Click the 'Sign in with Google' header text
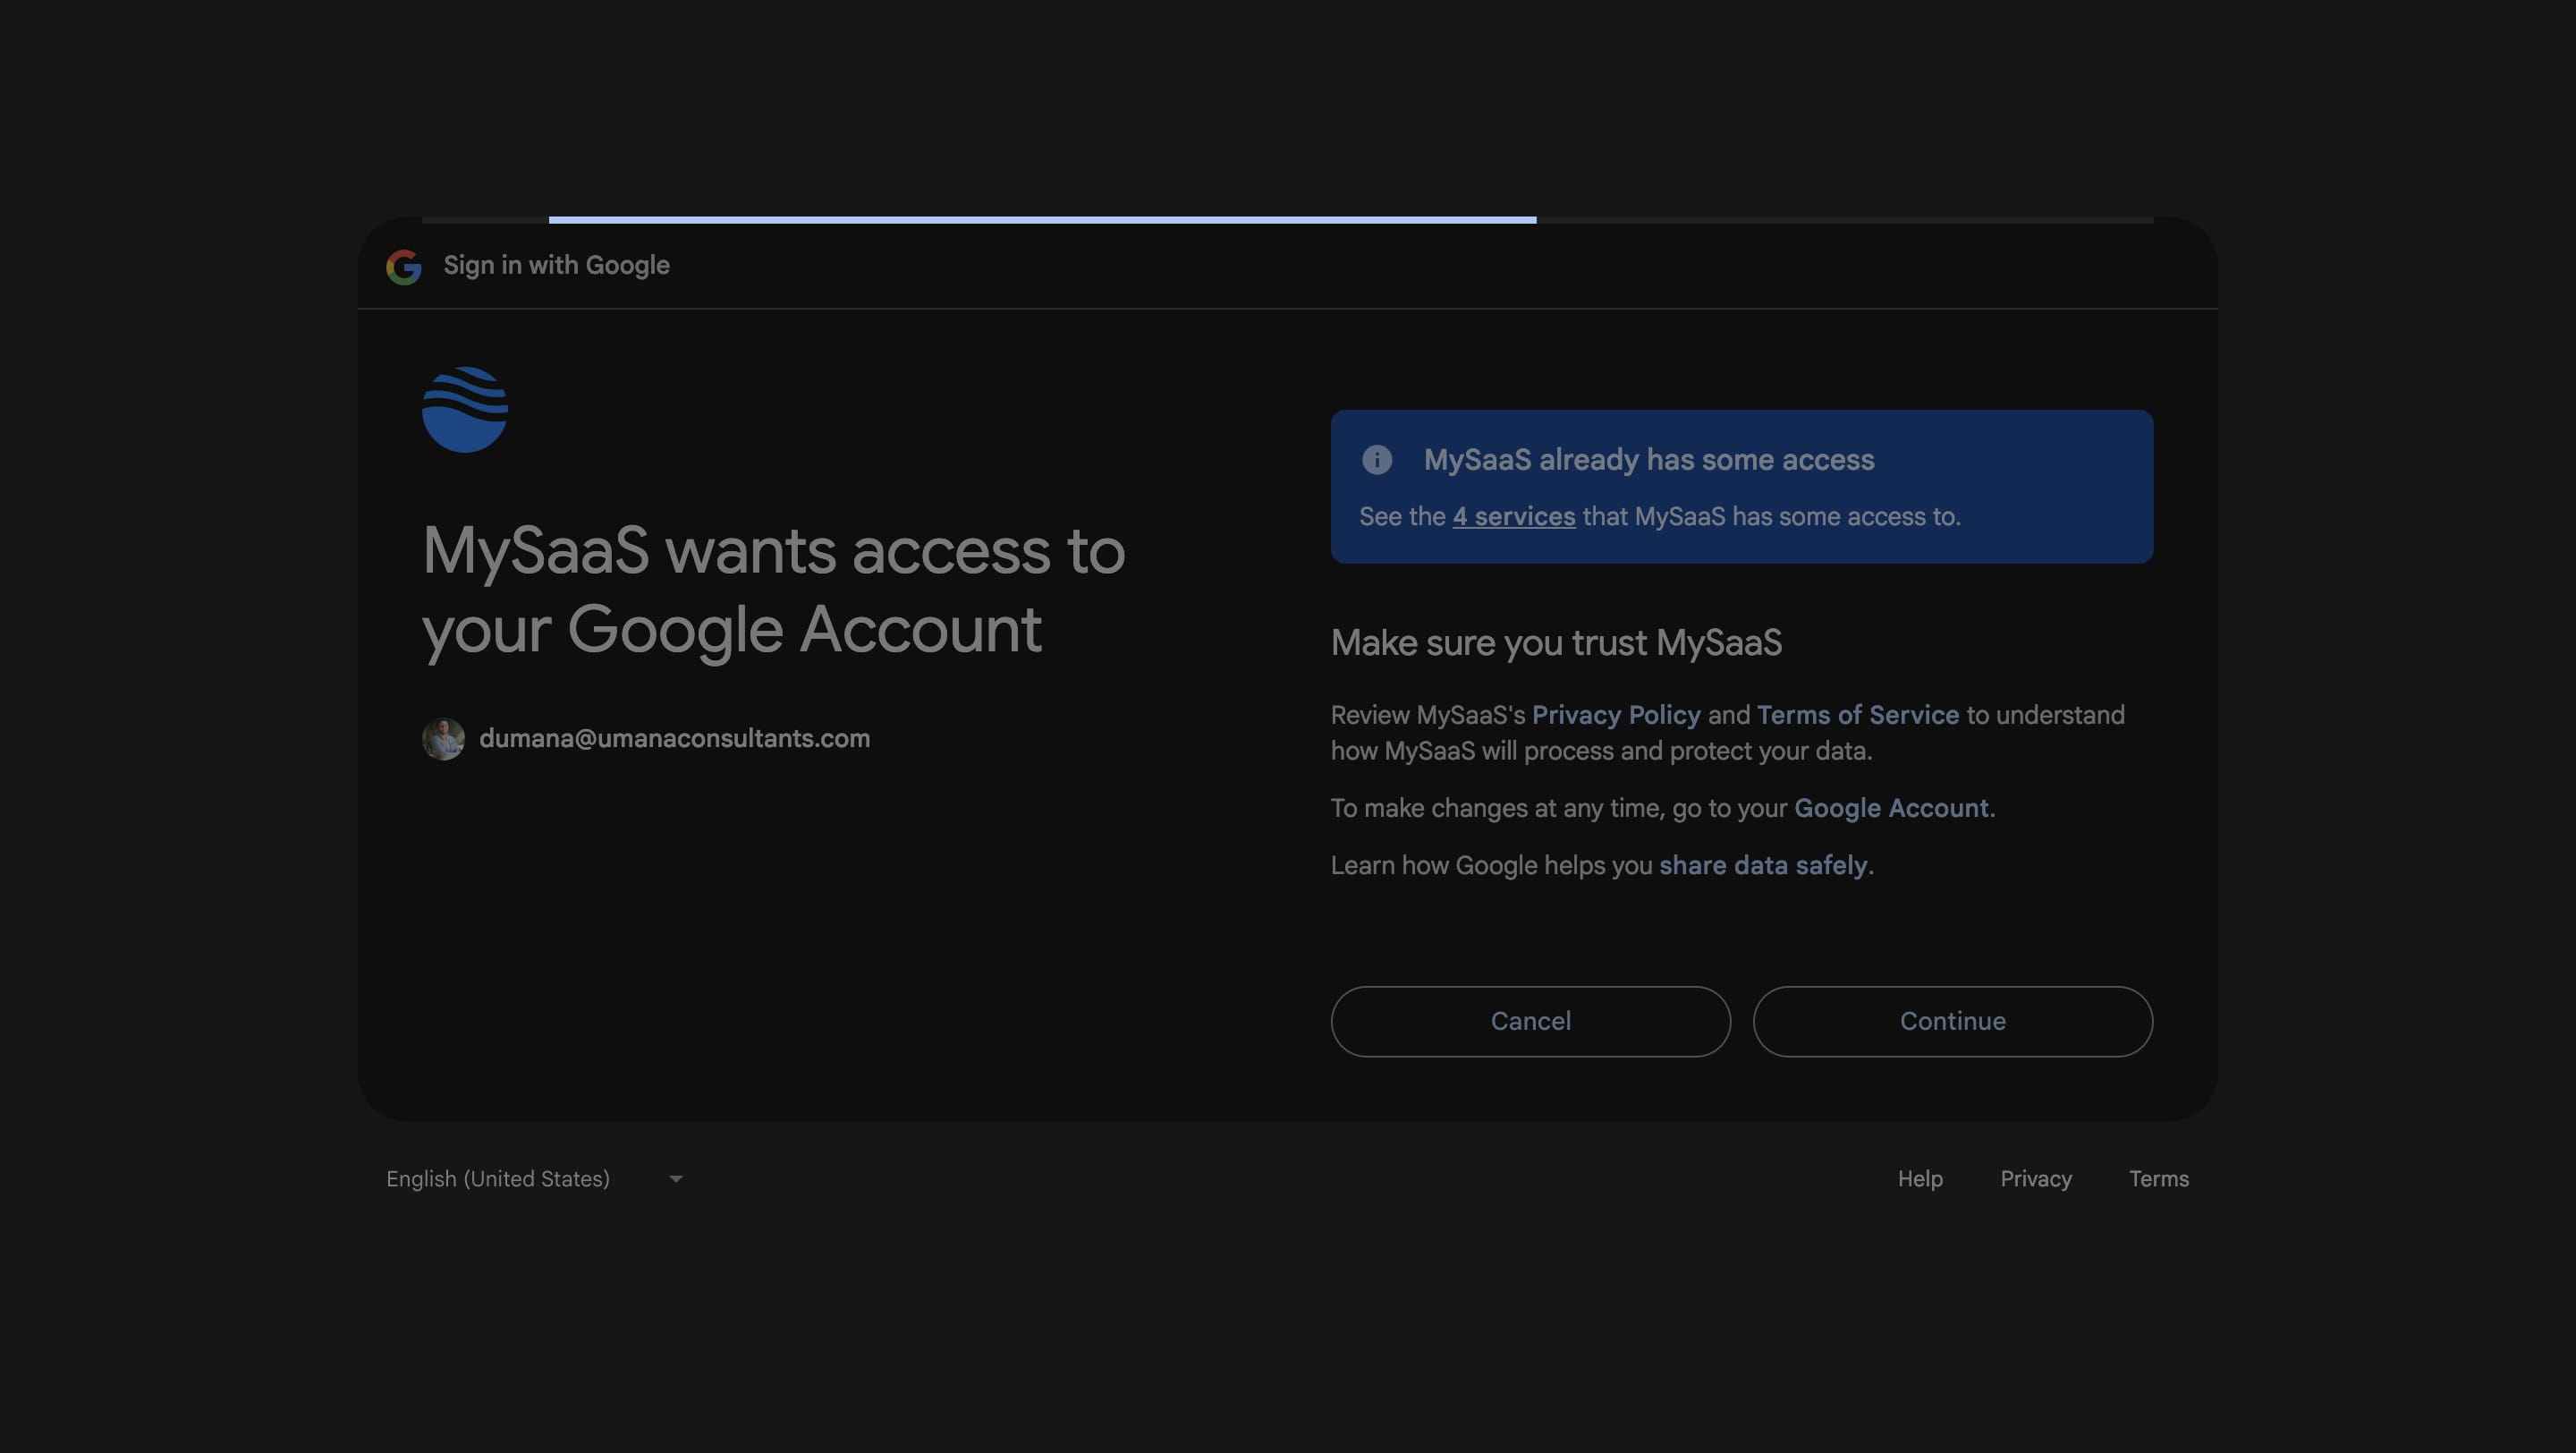This screenshot has height=1453, width=2576. (556, 265)
